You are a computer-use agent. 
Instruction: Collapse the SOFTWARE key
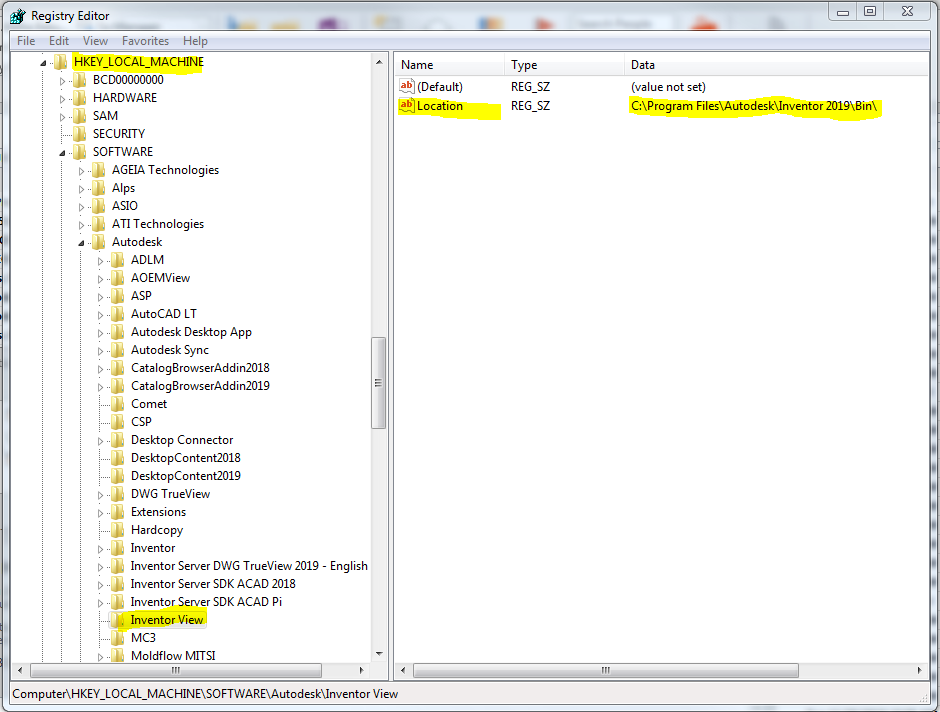click(62, 153)
